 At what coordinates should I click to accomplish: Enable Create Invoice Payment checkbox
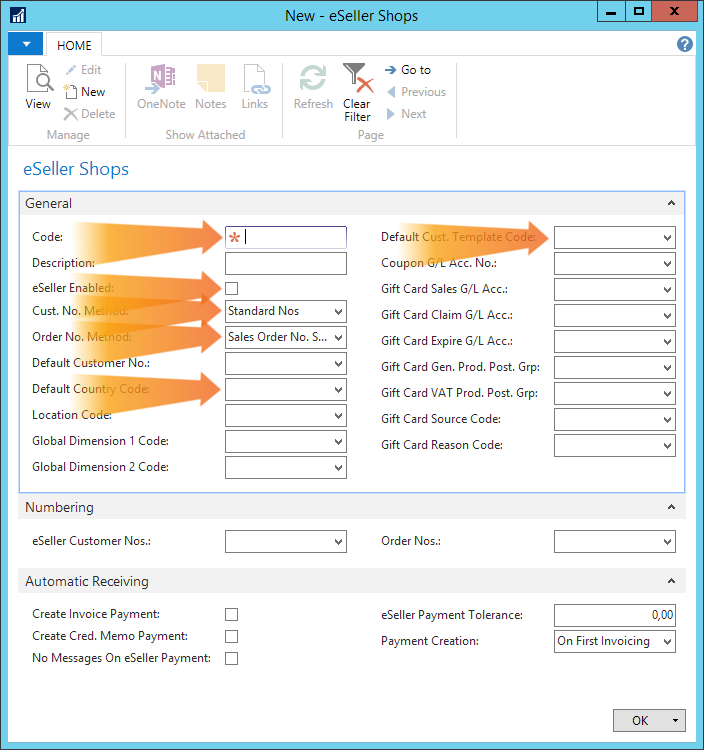(x=231, y=614)
